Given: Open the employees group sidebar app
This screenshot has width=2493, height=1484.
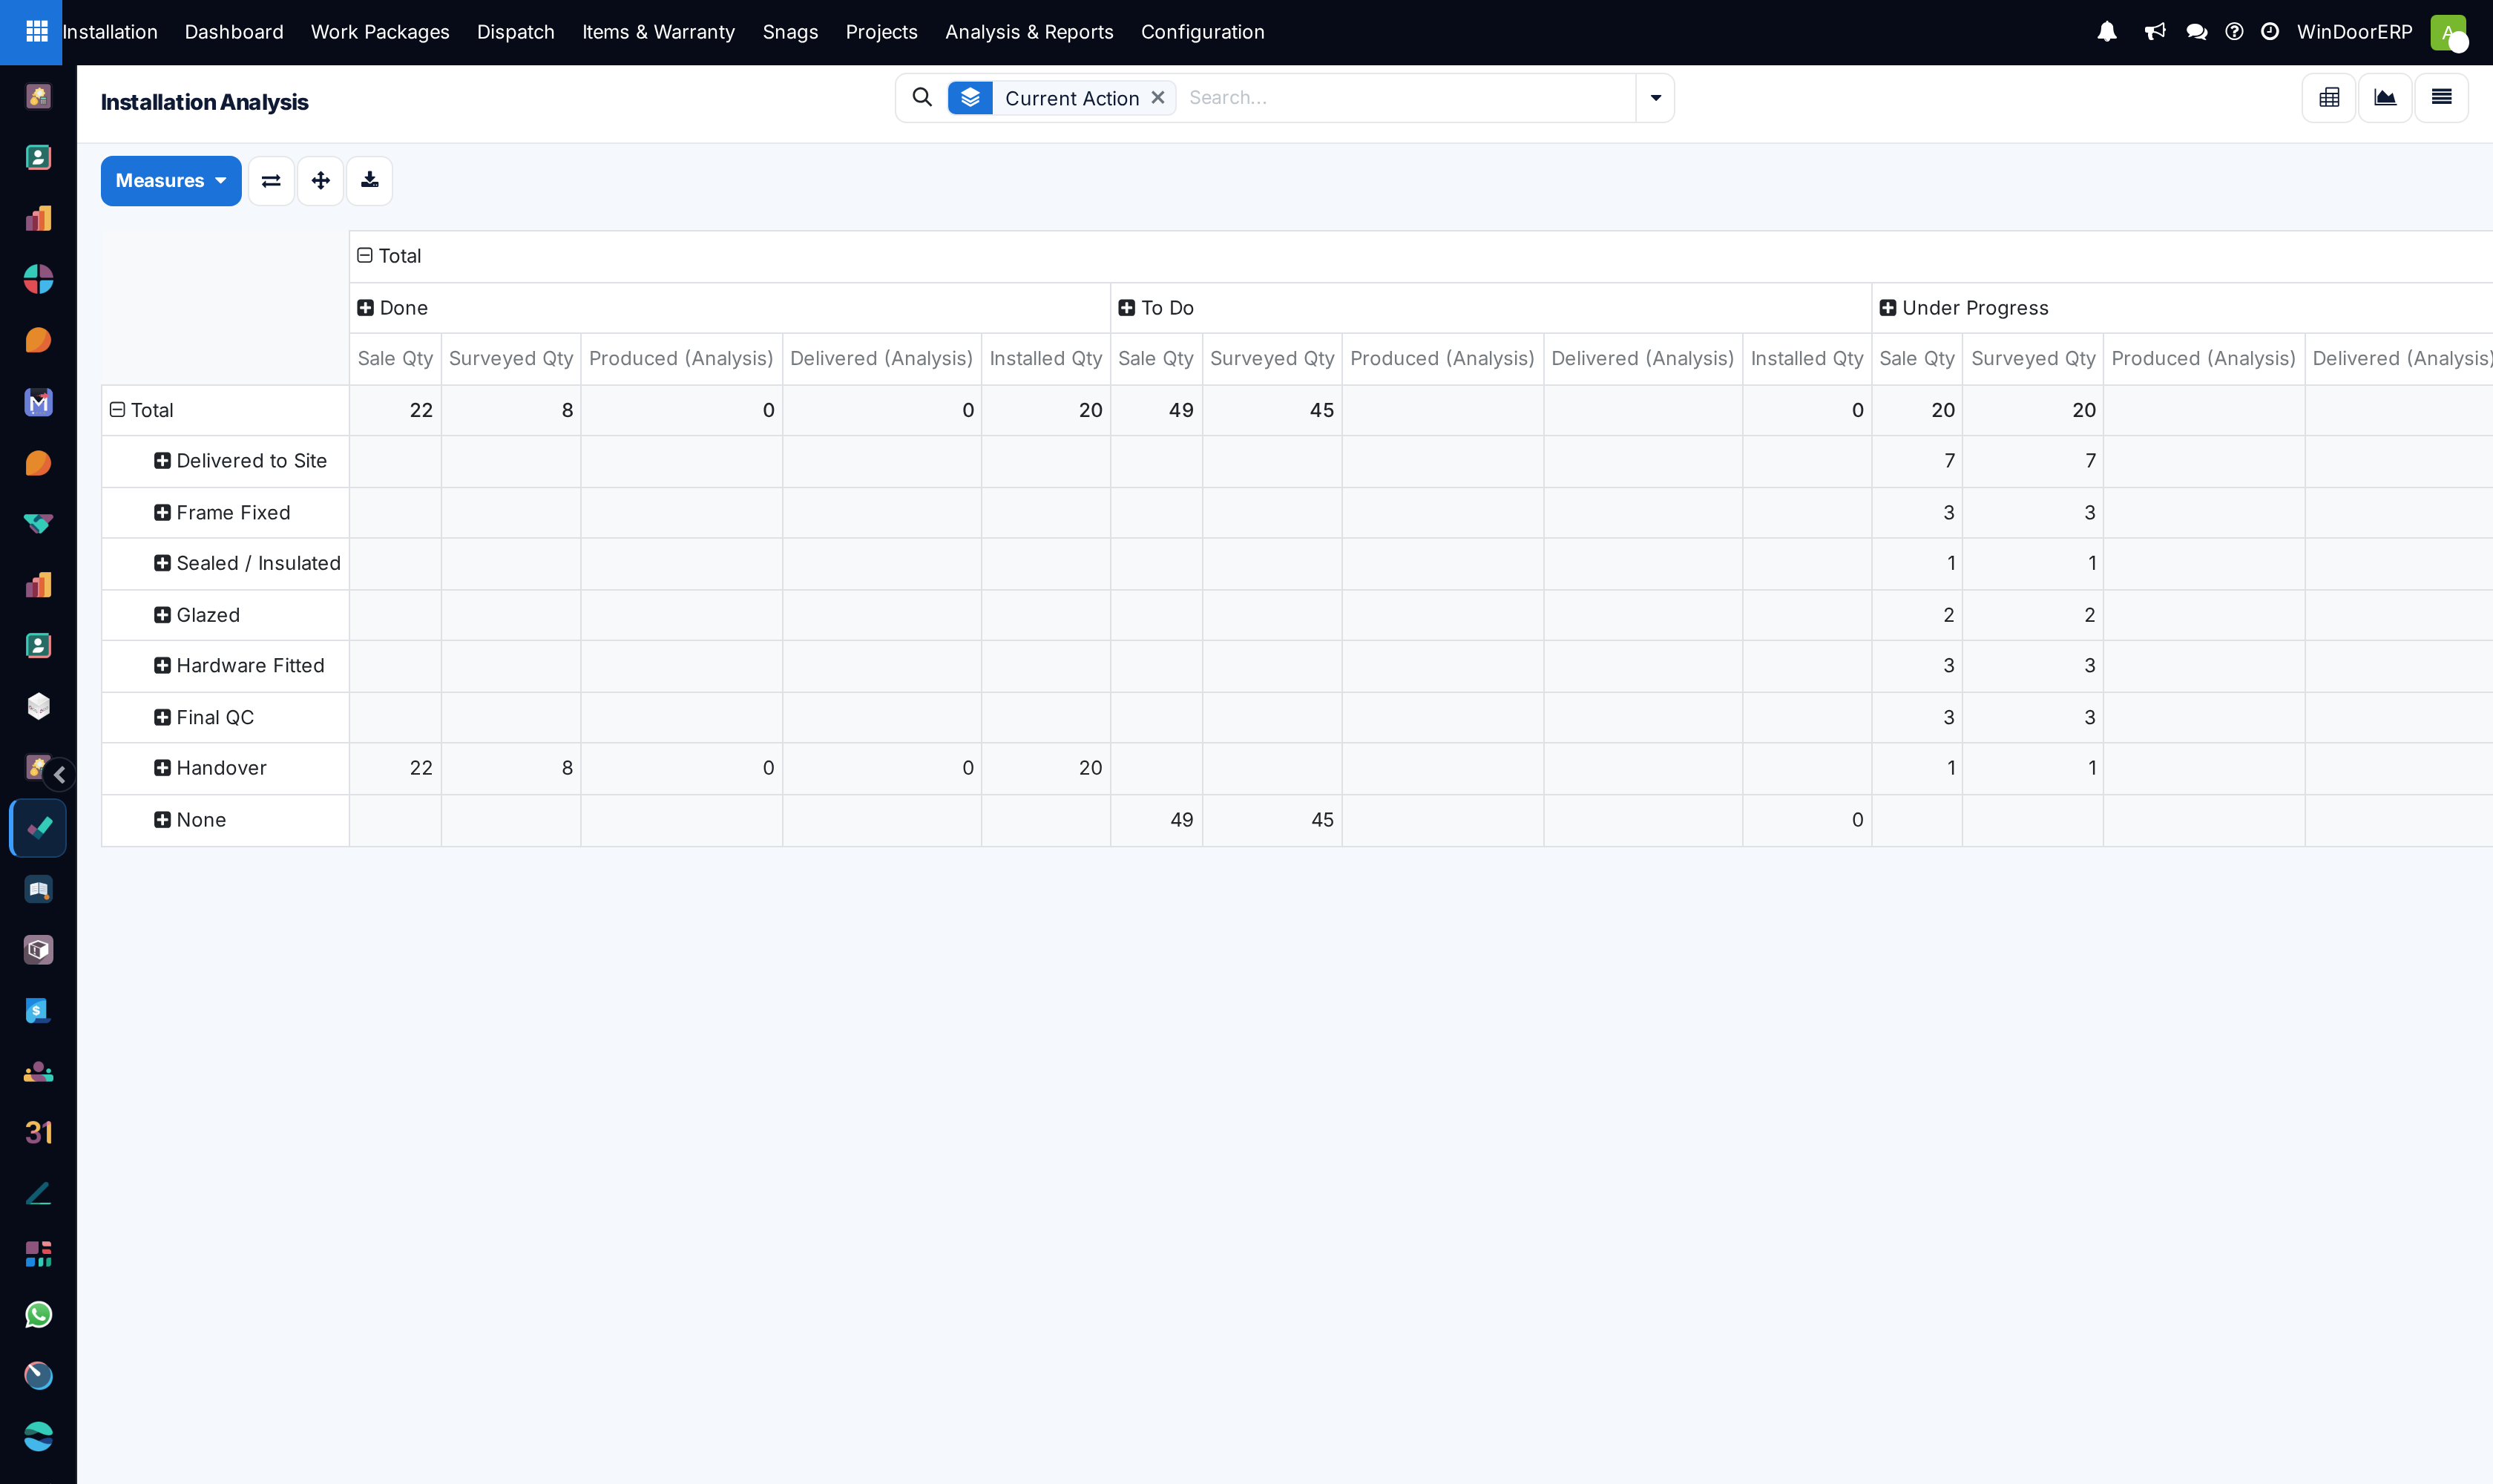Looking at the screenshot, I should (38, 1071).
